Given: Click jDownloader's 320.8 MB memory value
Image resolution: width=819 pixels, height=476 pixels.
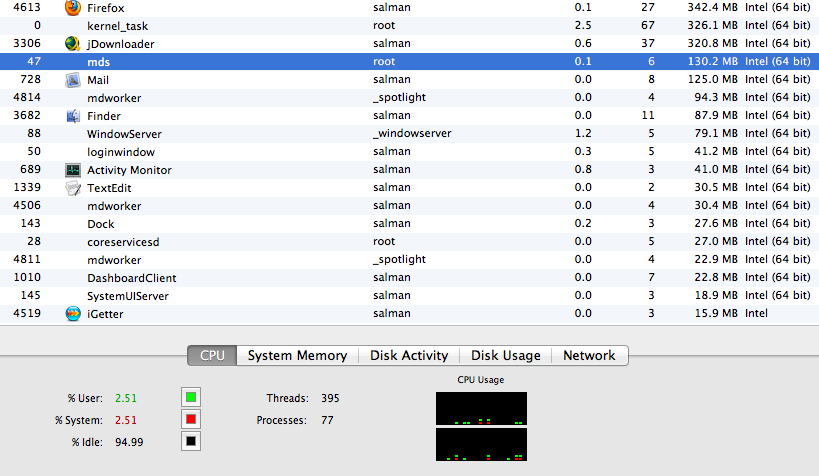Looking at the screenshot, I should point(712,43).
